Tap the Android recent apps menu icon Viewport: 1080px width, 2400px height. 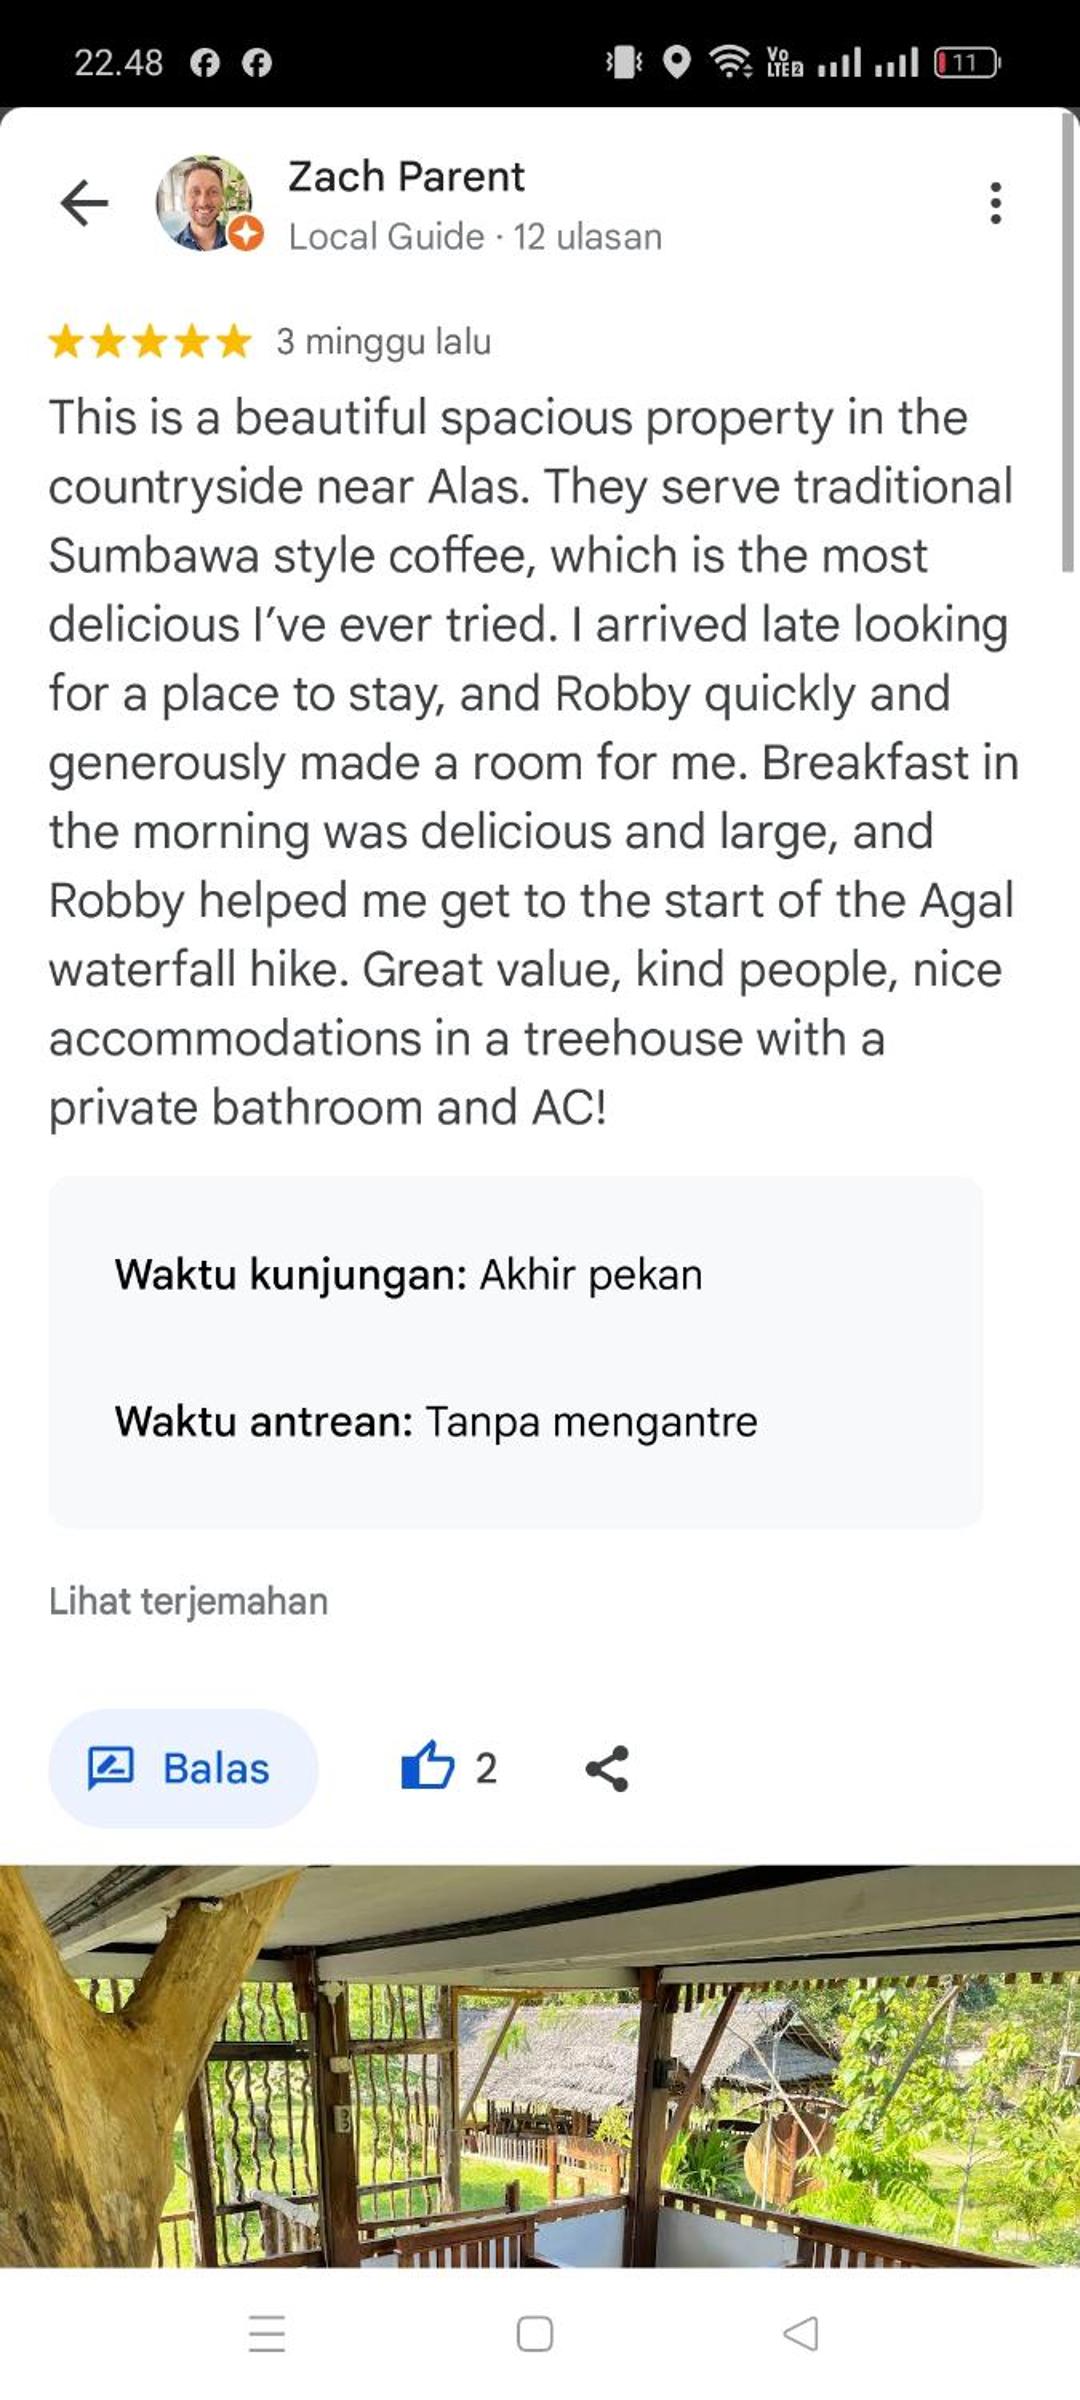click(267, 2333)
